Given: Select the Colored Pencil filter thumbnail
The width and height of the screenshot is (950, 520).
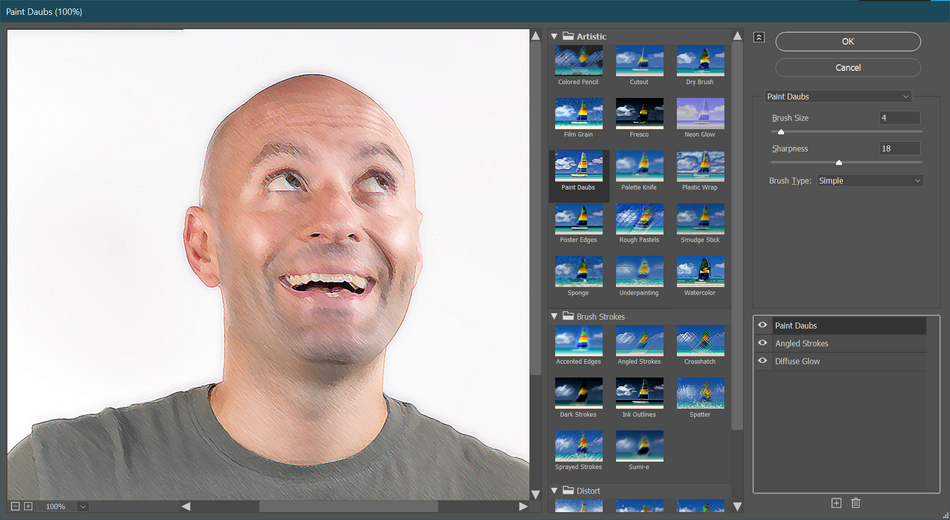Looking at the screenshot, I should 579,61.
